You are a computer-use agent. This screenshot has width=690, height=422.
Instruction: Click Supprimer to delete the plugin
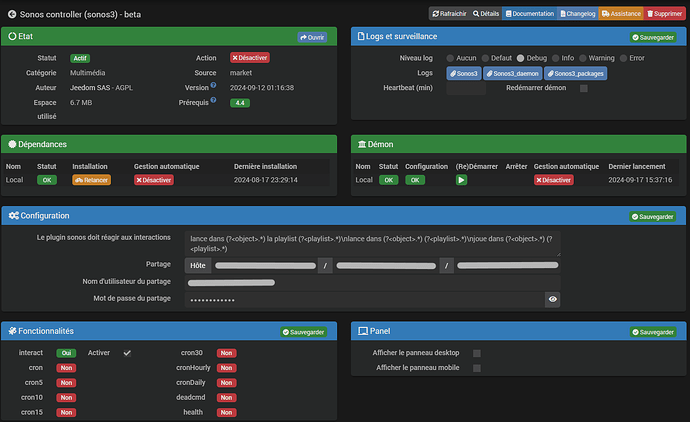point(664,14)
